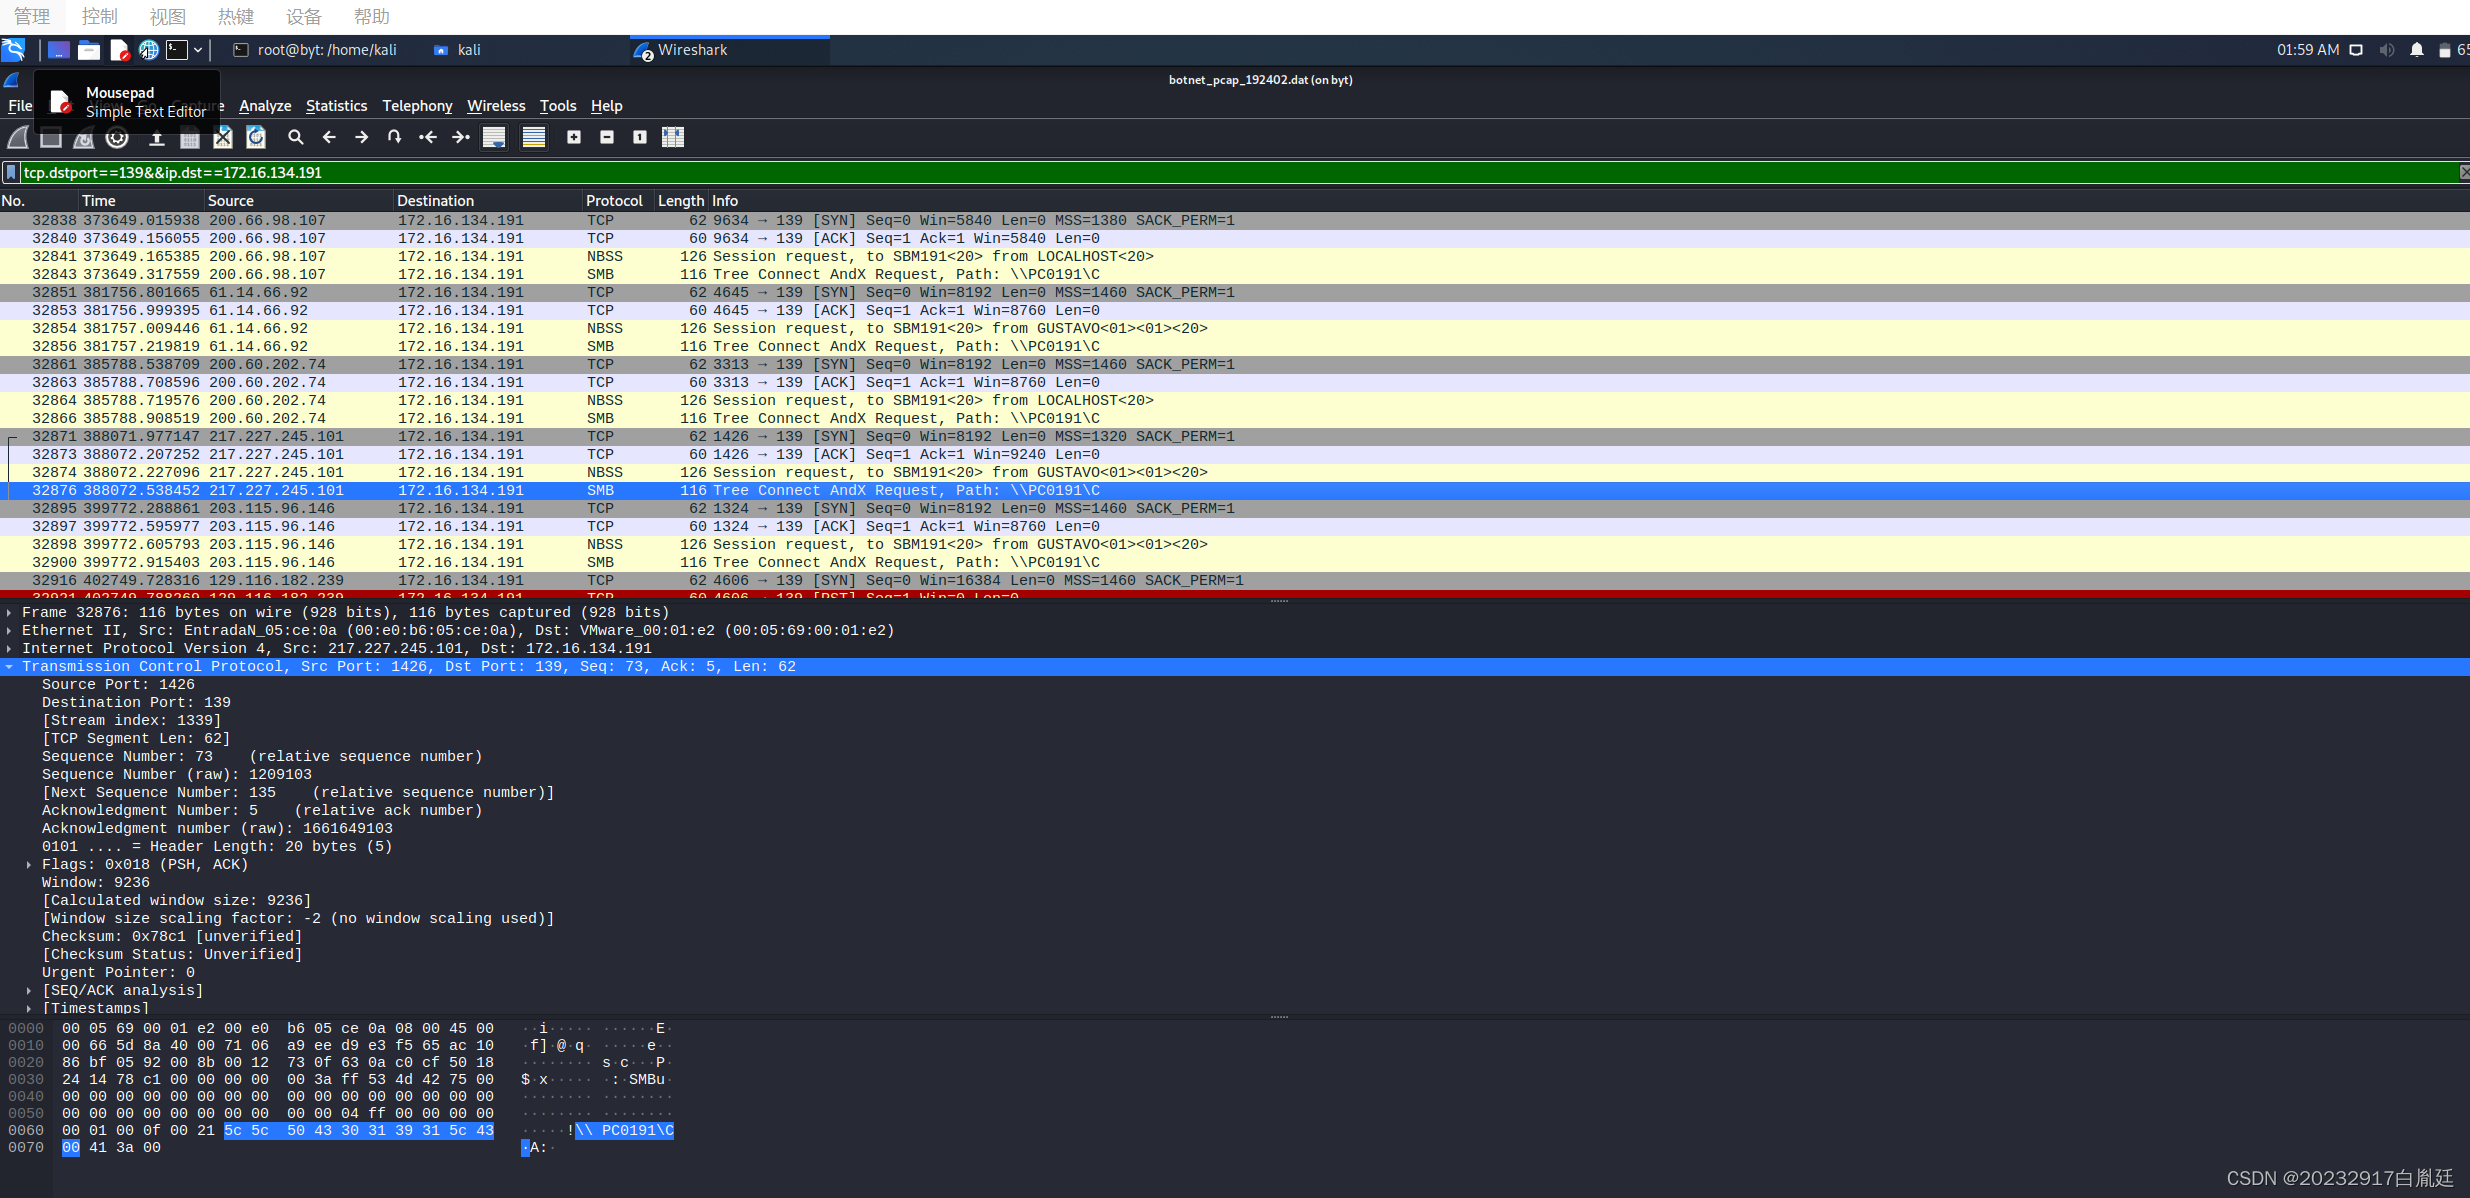Open the 管理 menu of VM window
2470x1198 pixels.
point(31,16)
